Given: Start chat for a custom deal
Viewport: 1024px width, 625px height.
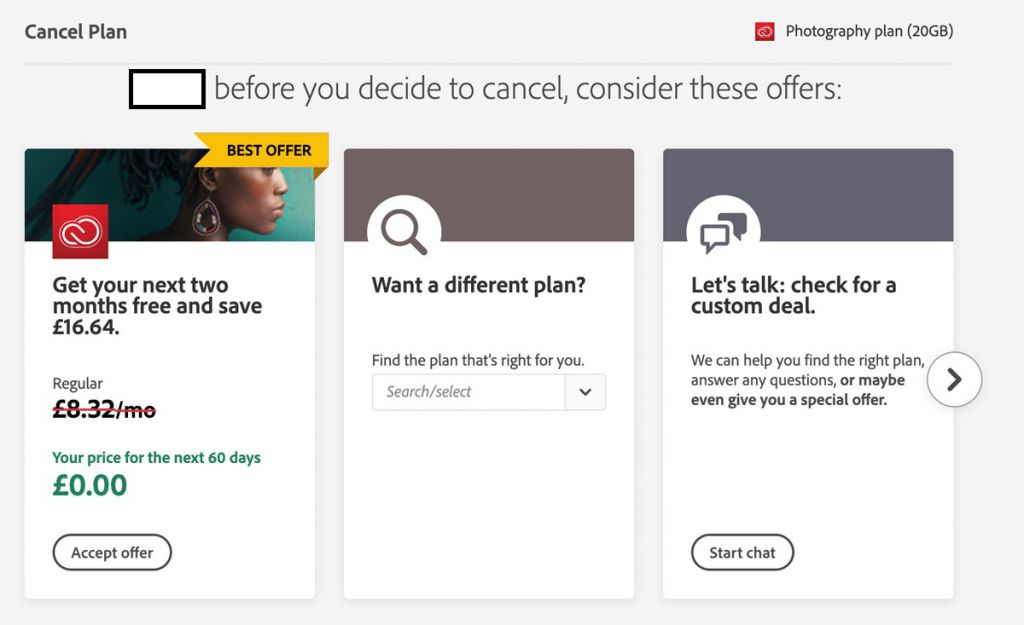Looking at the screenshot, I should 743,553.
